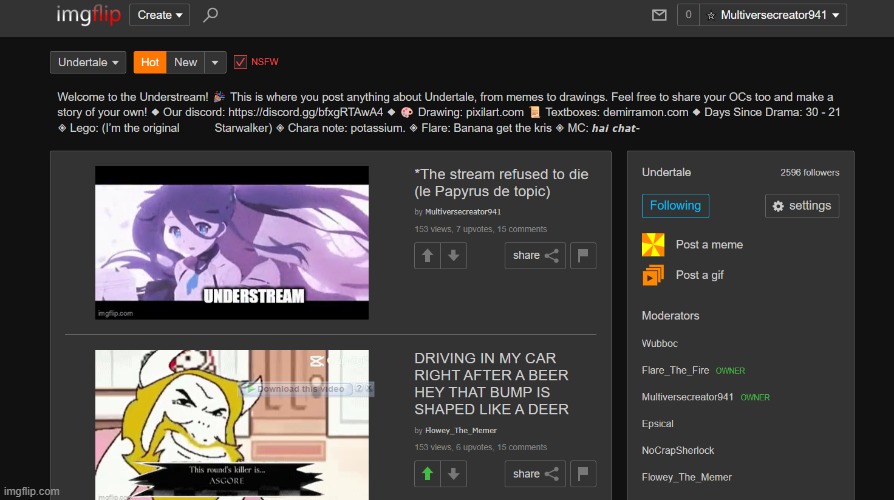Expand the Multiversecreator941 account menu
This screenshot has width=894, height=500.
[773, 15]
